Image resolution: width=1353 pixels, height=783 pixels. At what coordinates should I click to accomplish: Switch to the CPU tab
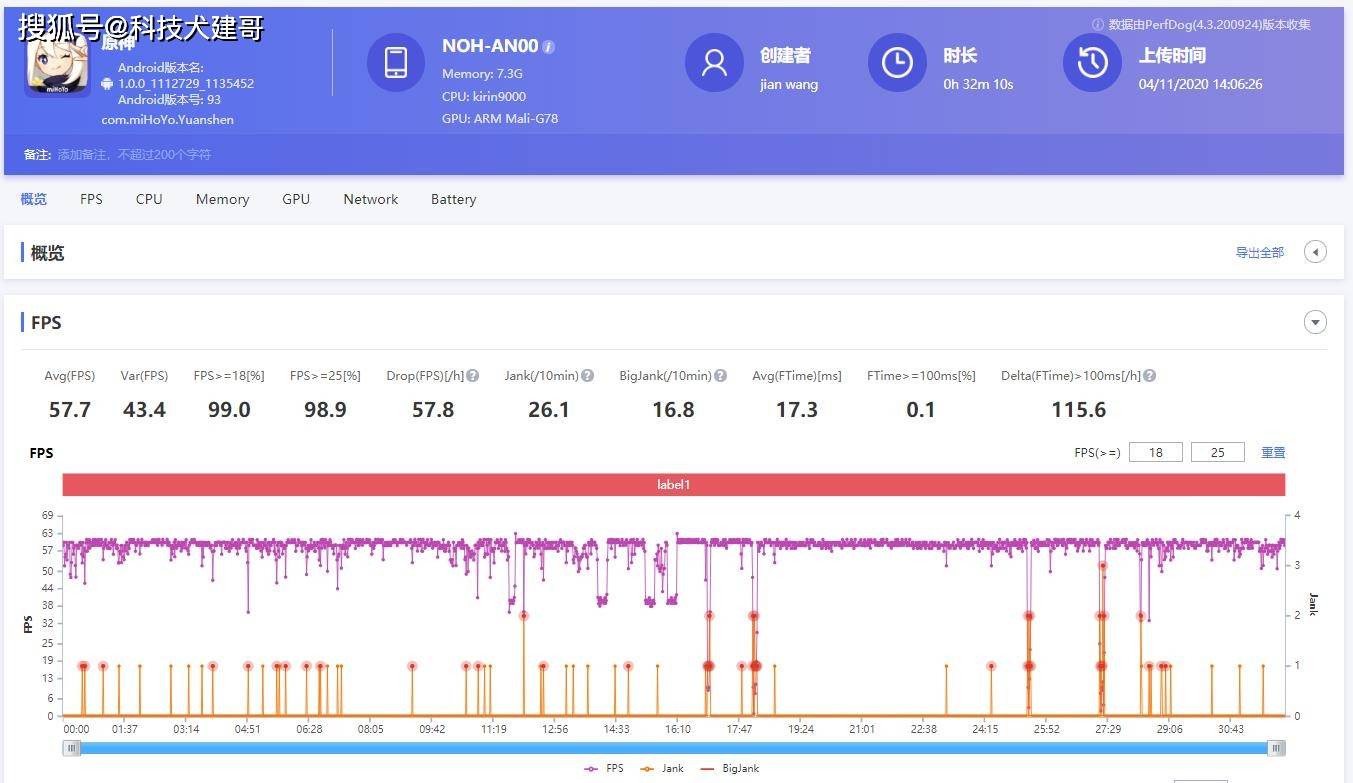point(149,199)
